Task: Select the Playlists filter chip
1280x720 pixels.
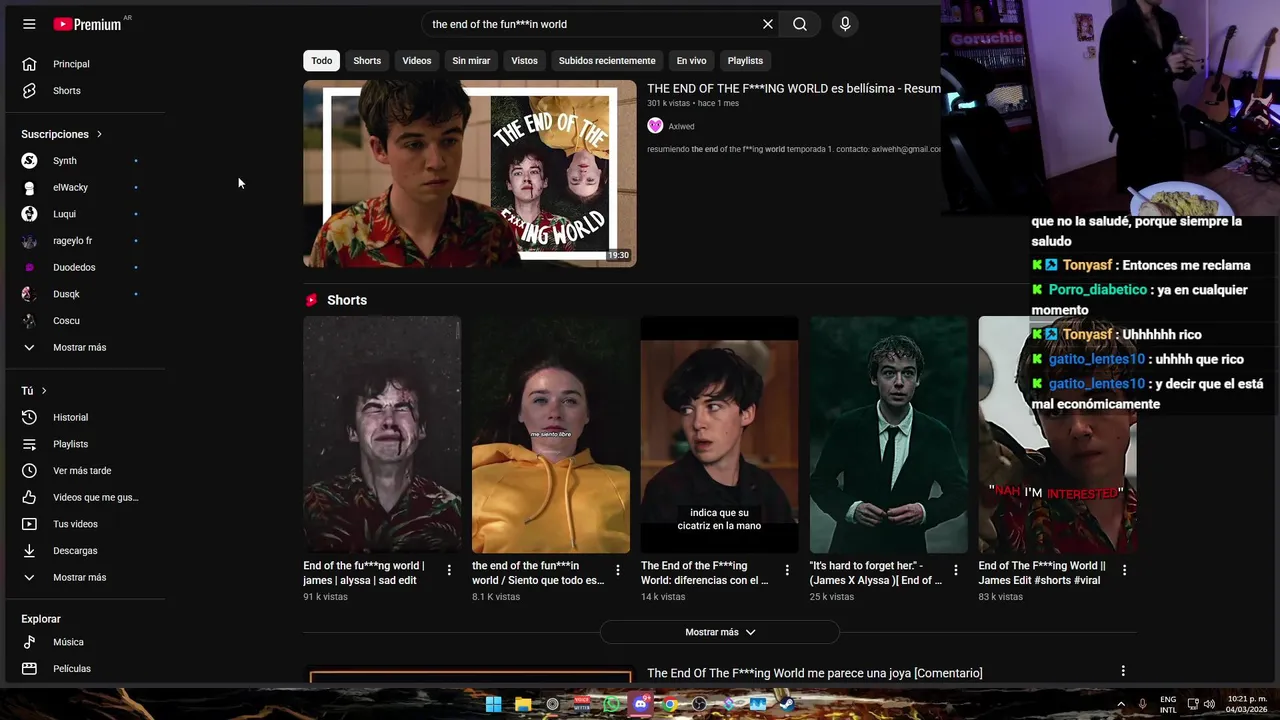Action: tap(745, 61)
